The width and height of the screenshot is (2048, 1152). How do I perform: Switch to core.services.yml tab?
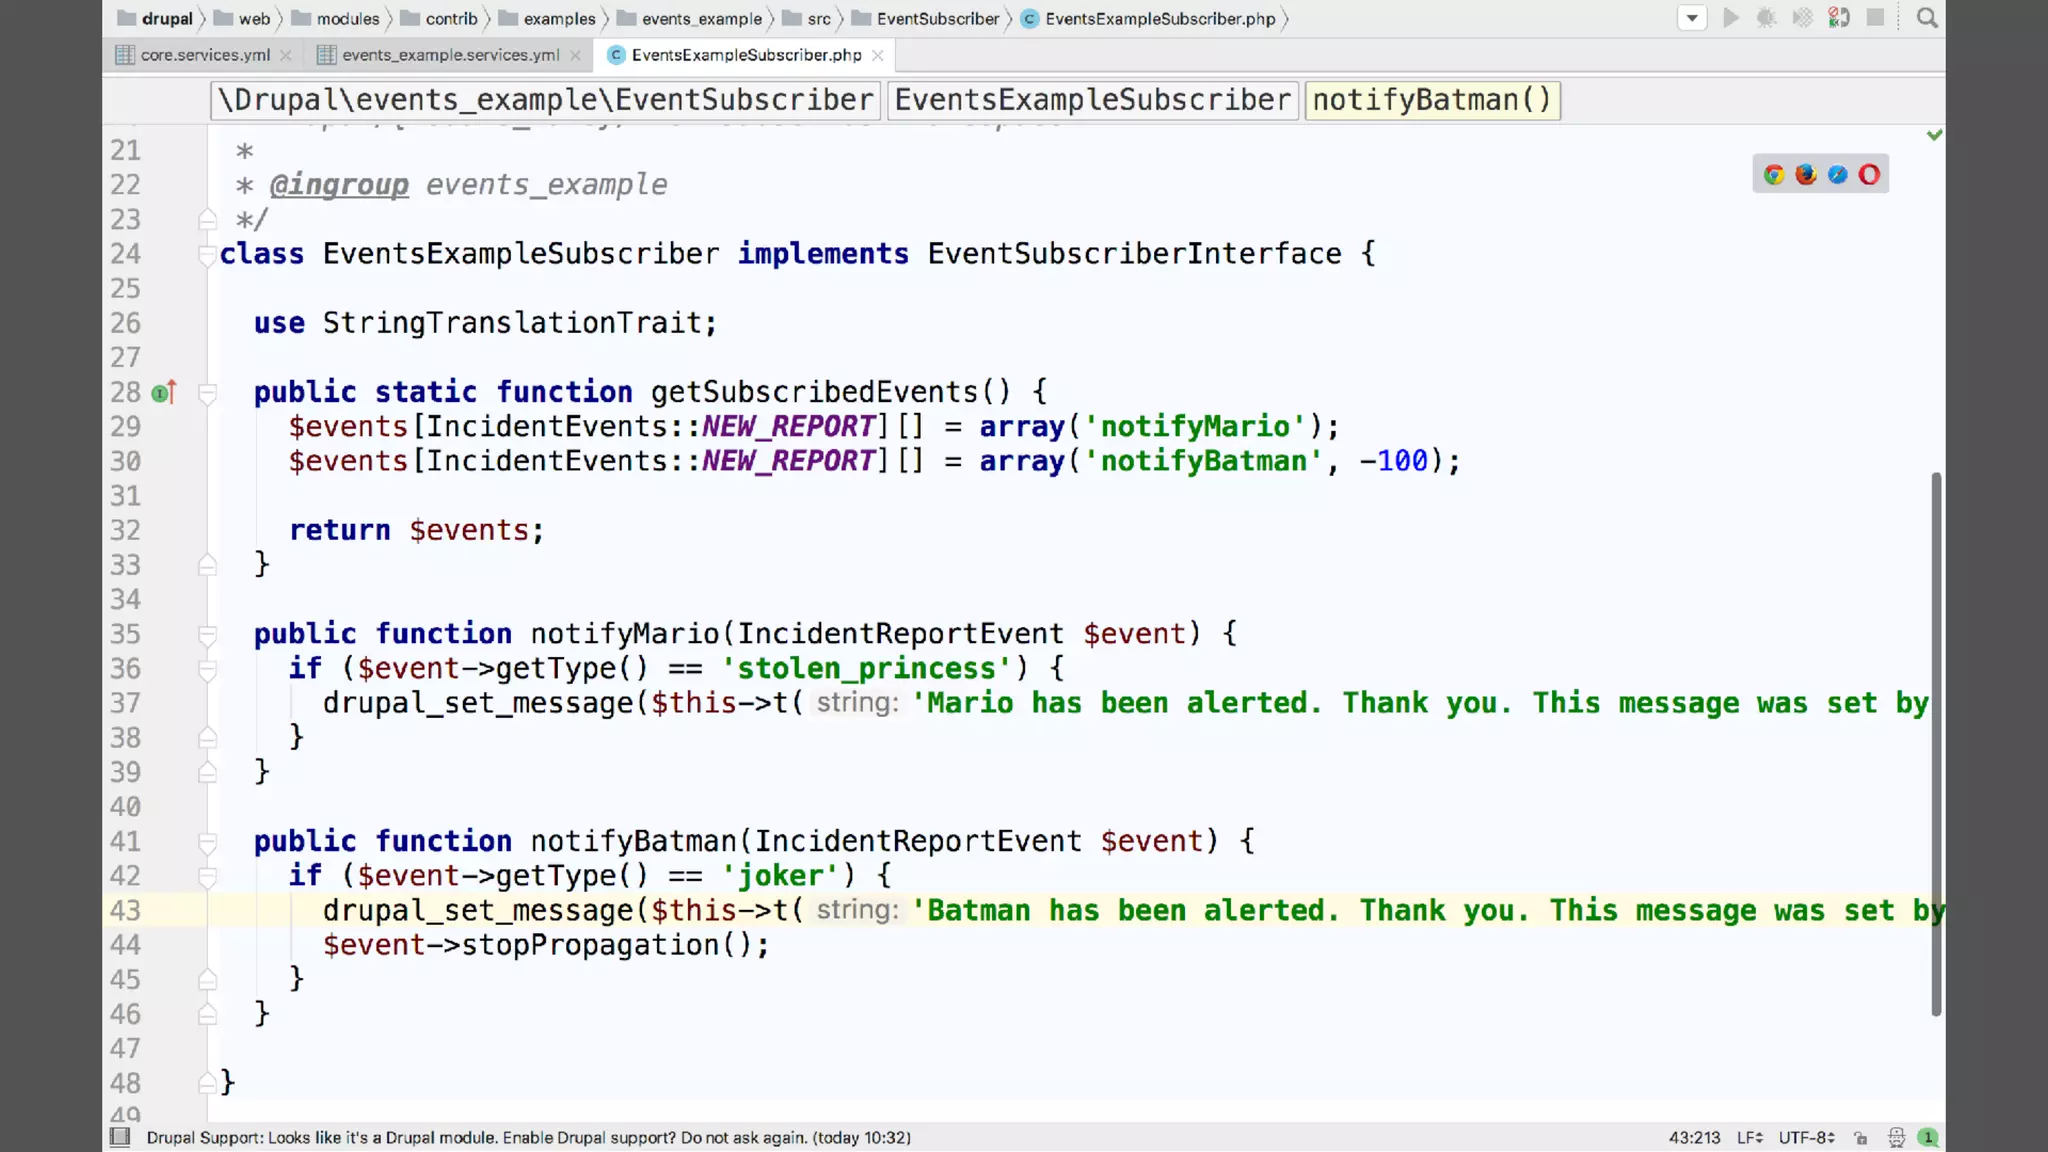(205, 55)
